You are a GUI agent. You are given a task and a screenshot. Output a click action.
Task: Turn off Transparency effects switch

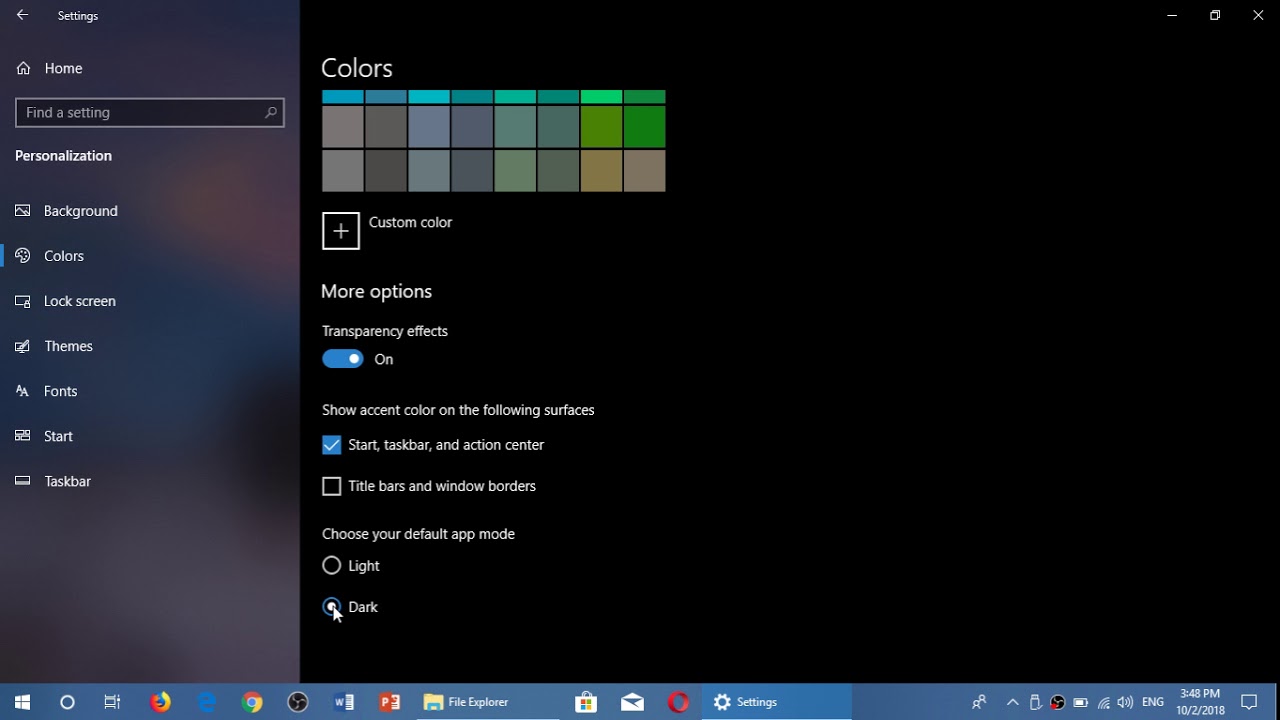343,359
